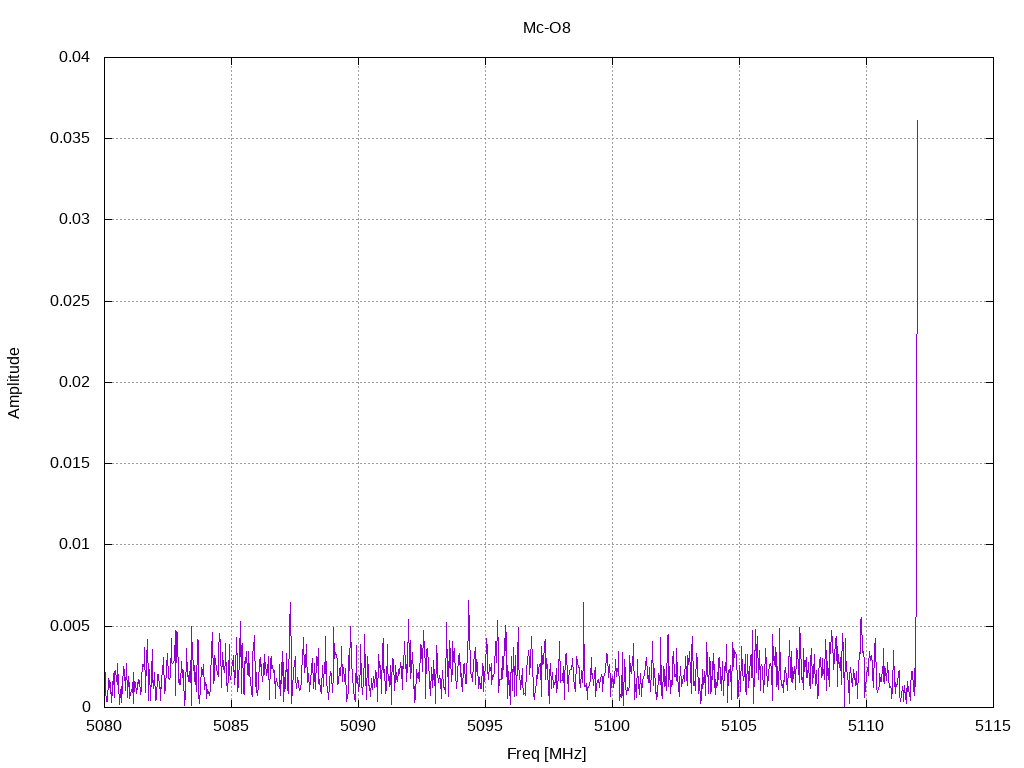
Task: Click the x-axis tick label 5115
Action: (x=993, y=726)
